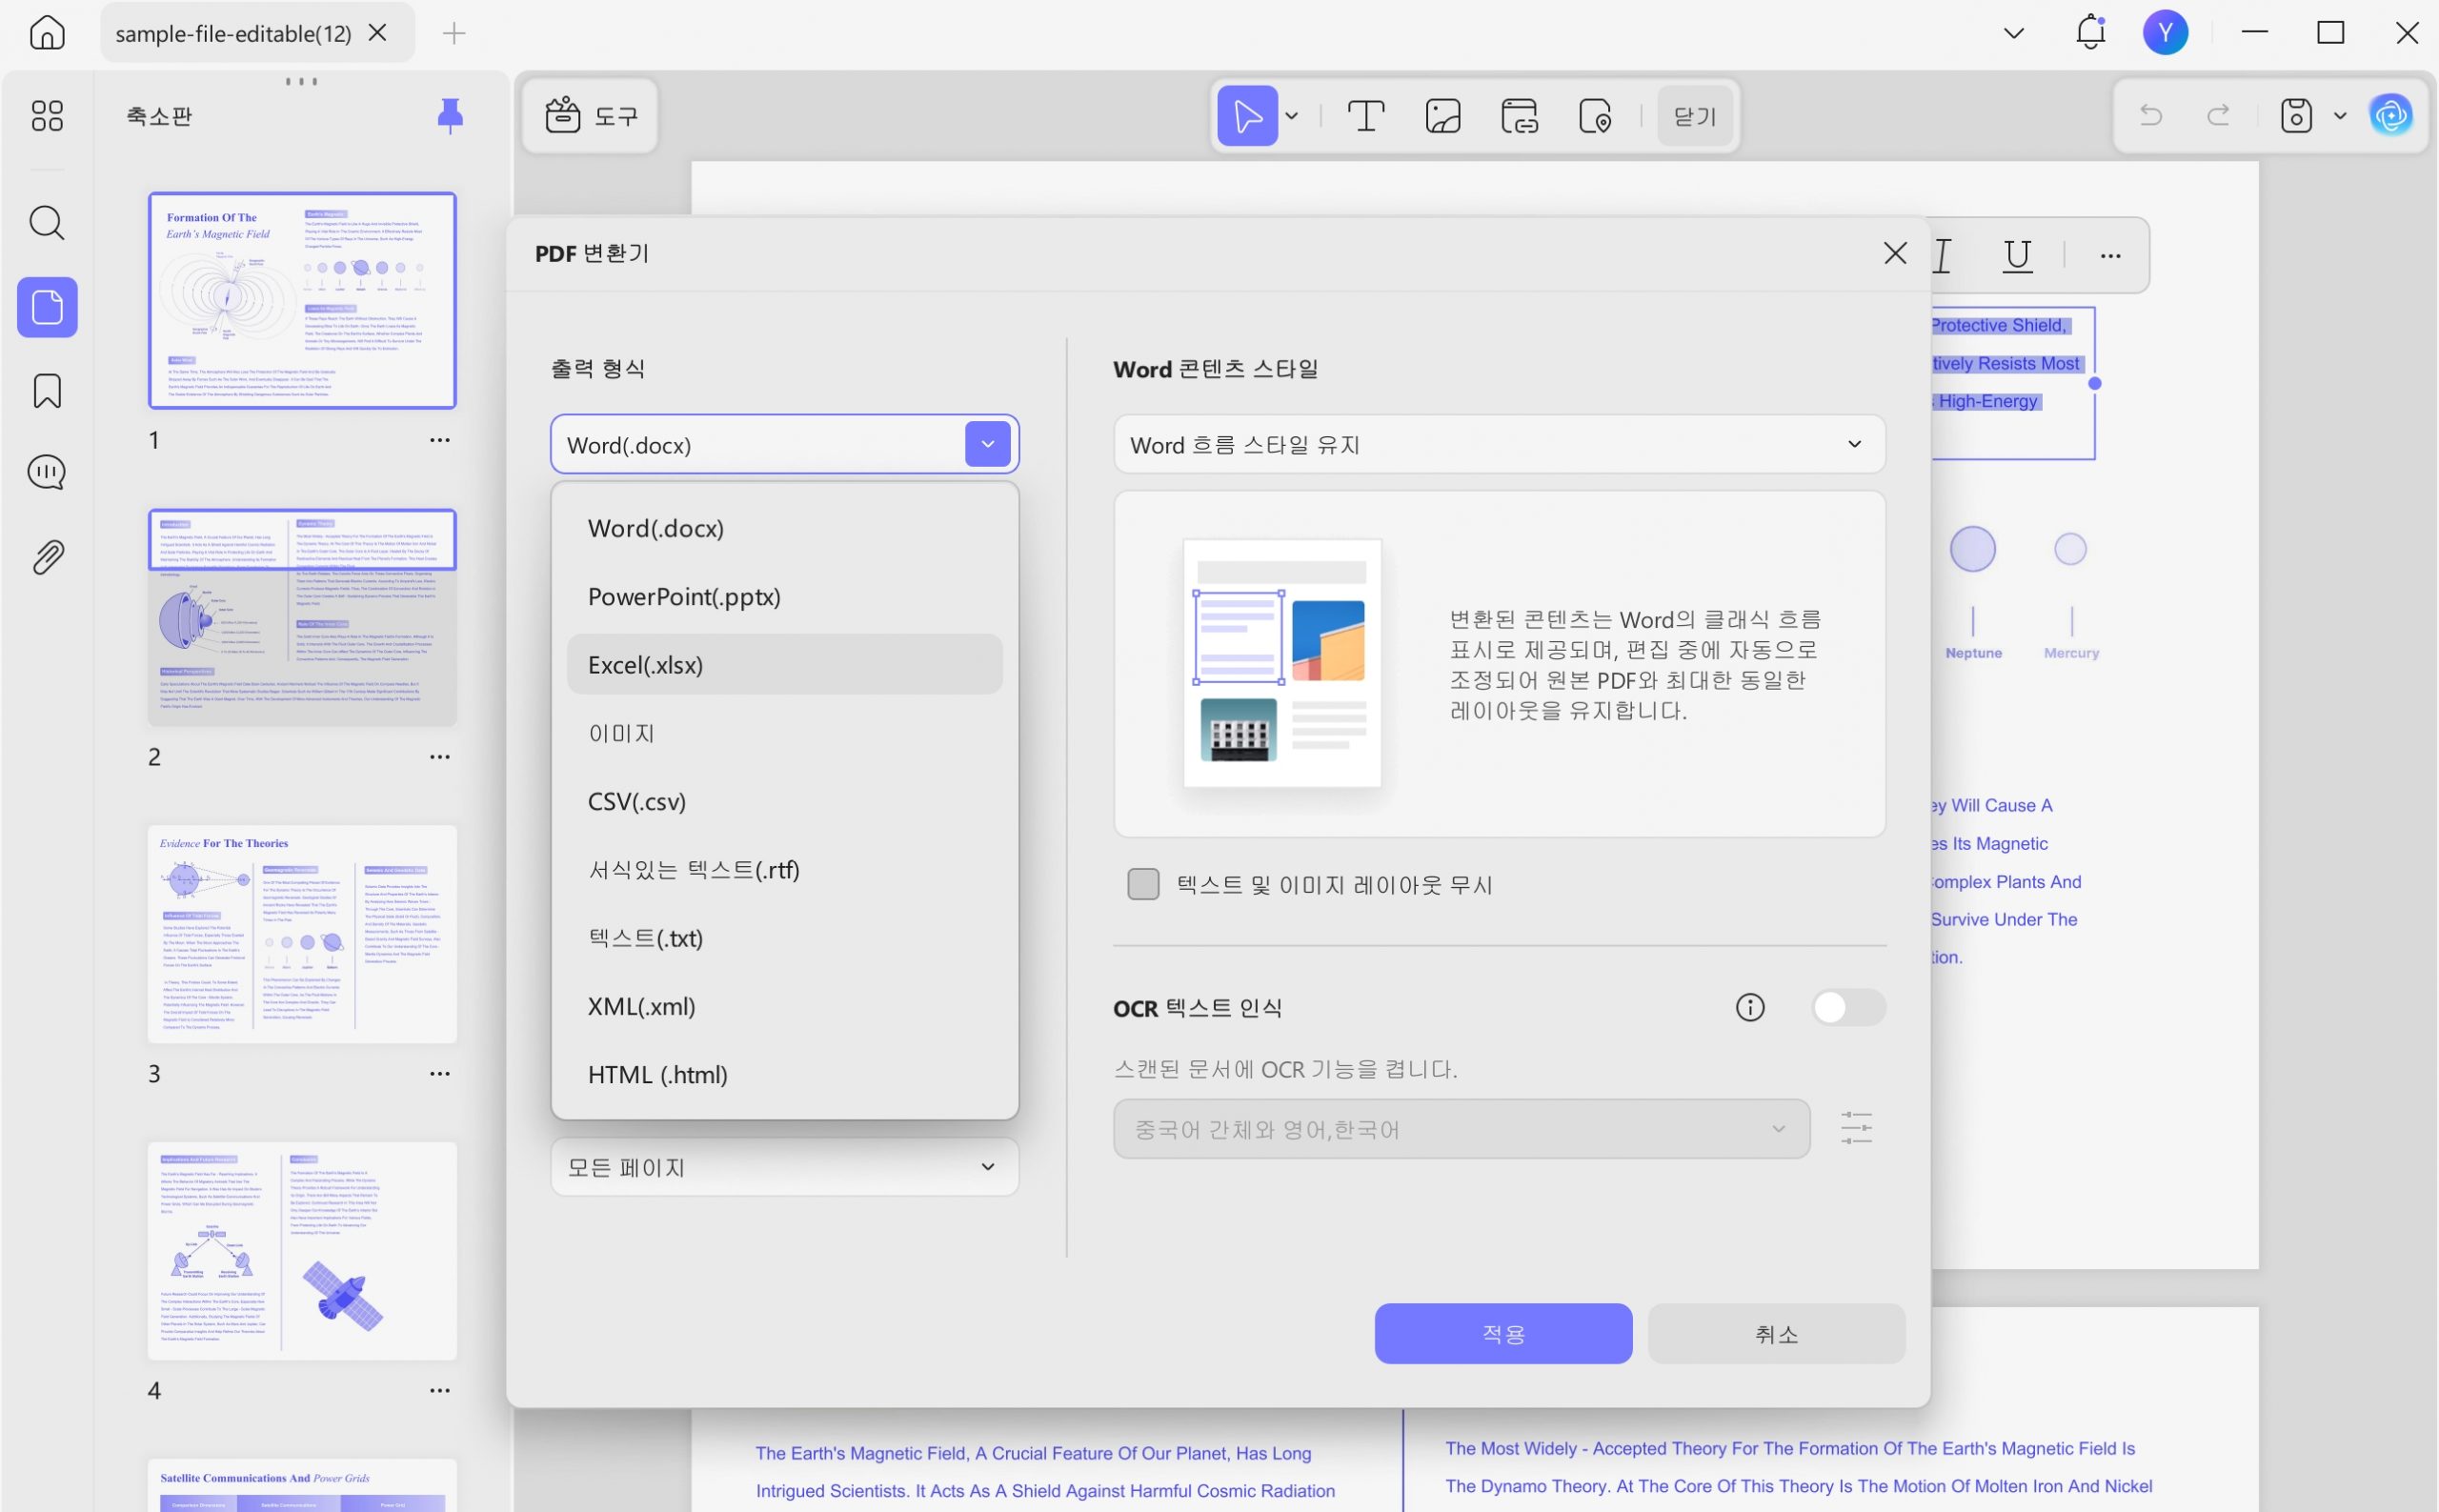
Task: Open the comments sidebar icon
Action: [47, 472]
